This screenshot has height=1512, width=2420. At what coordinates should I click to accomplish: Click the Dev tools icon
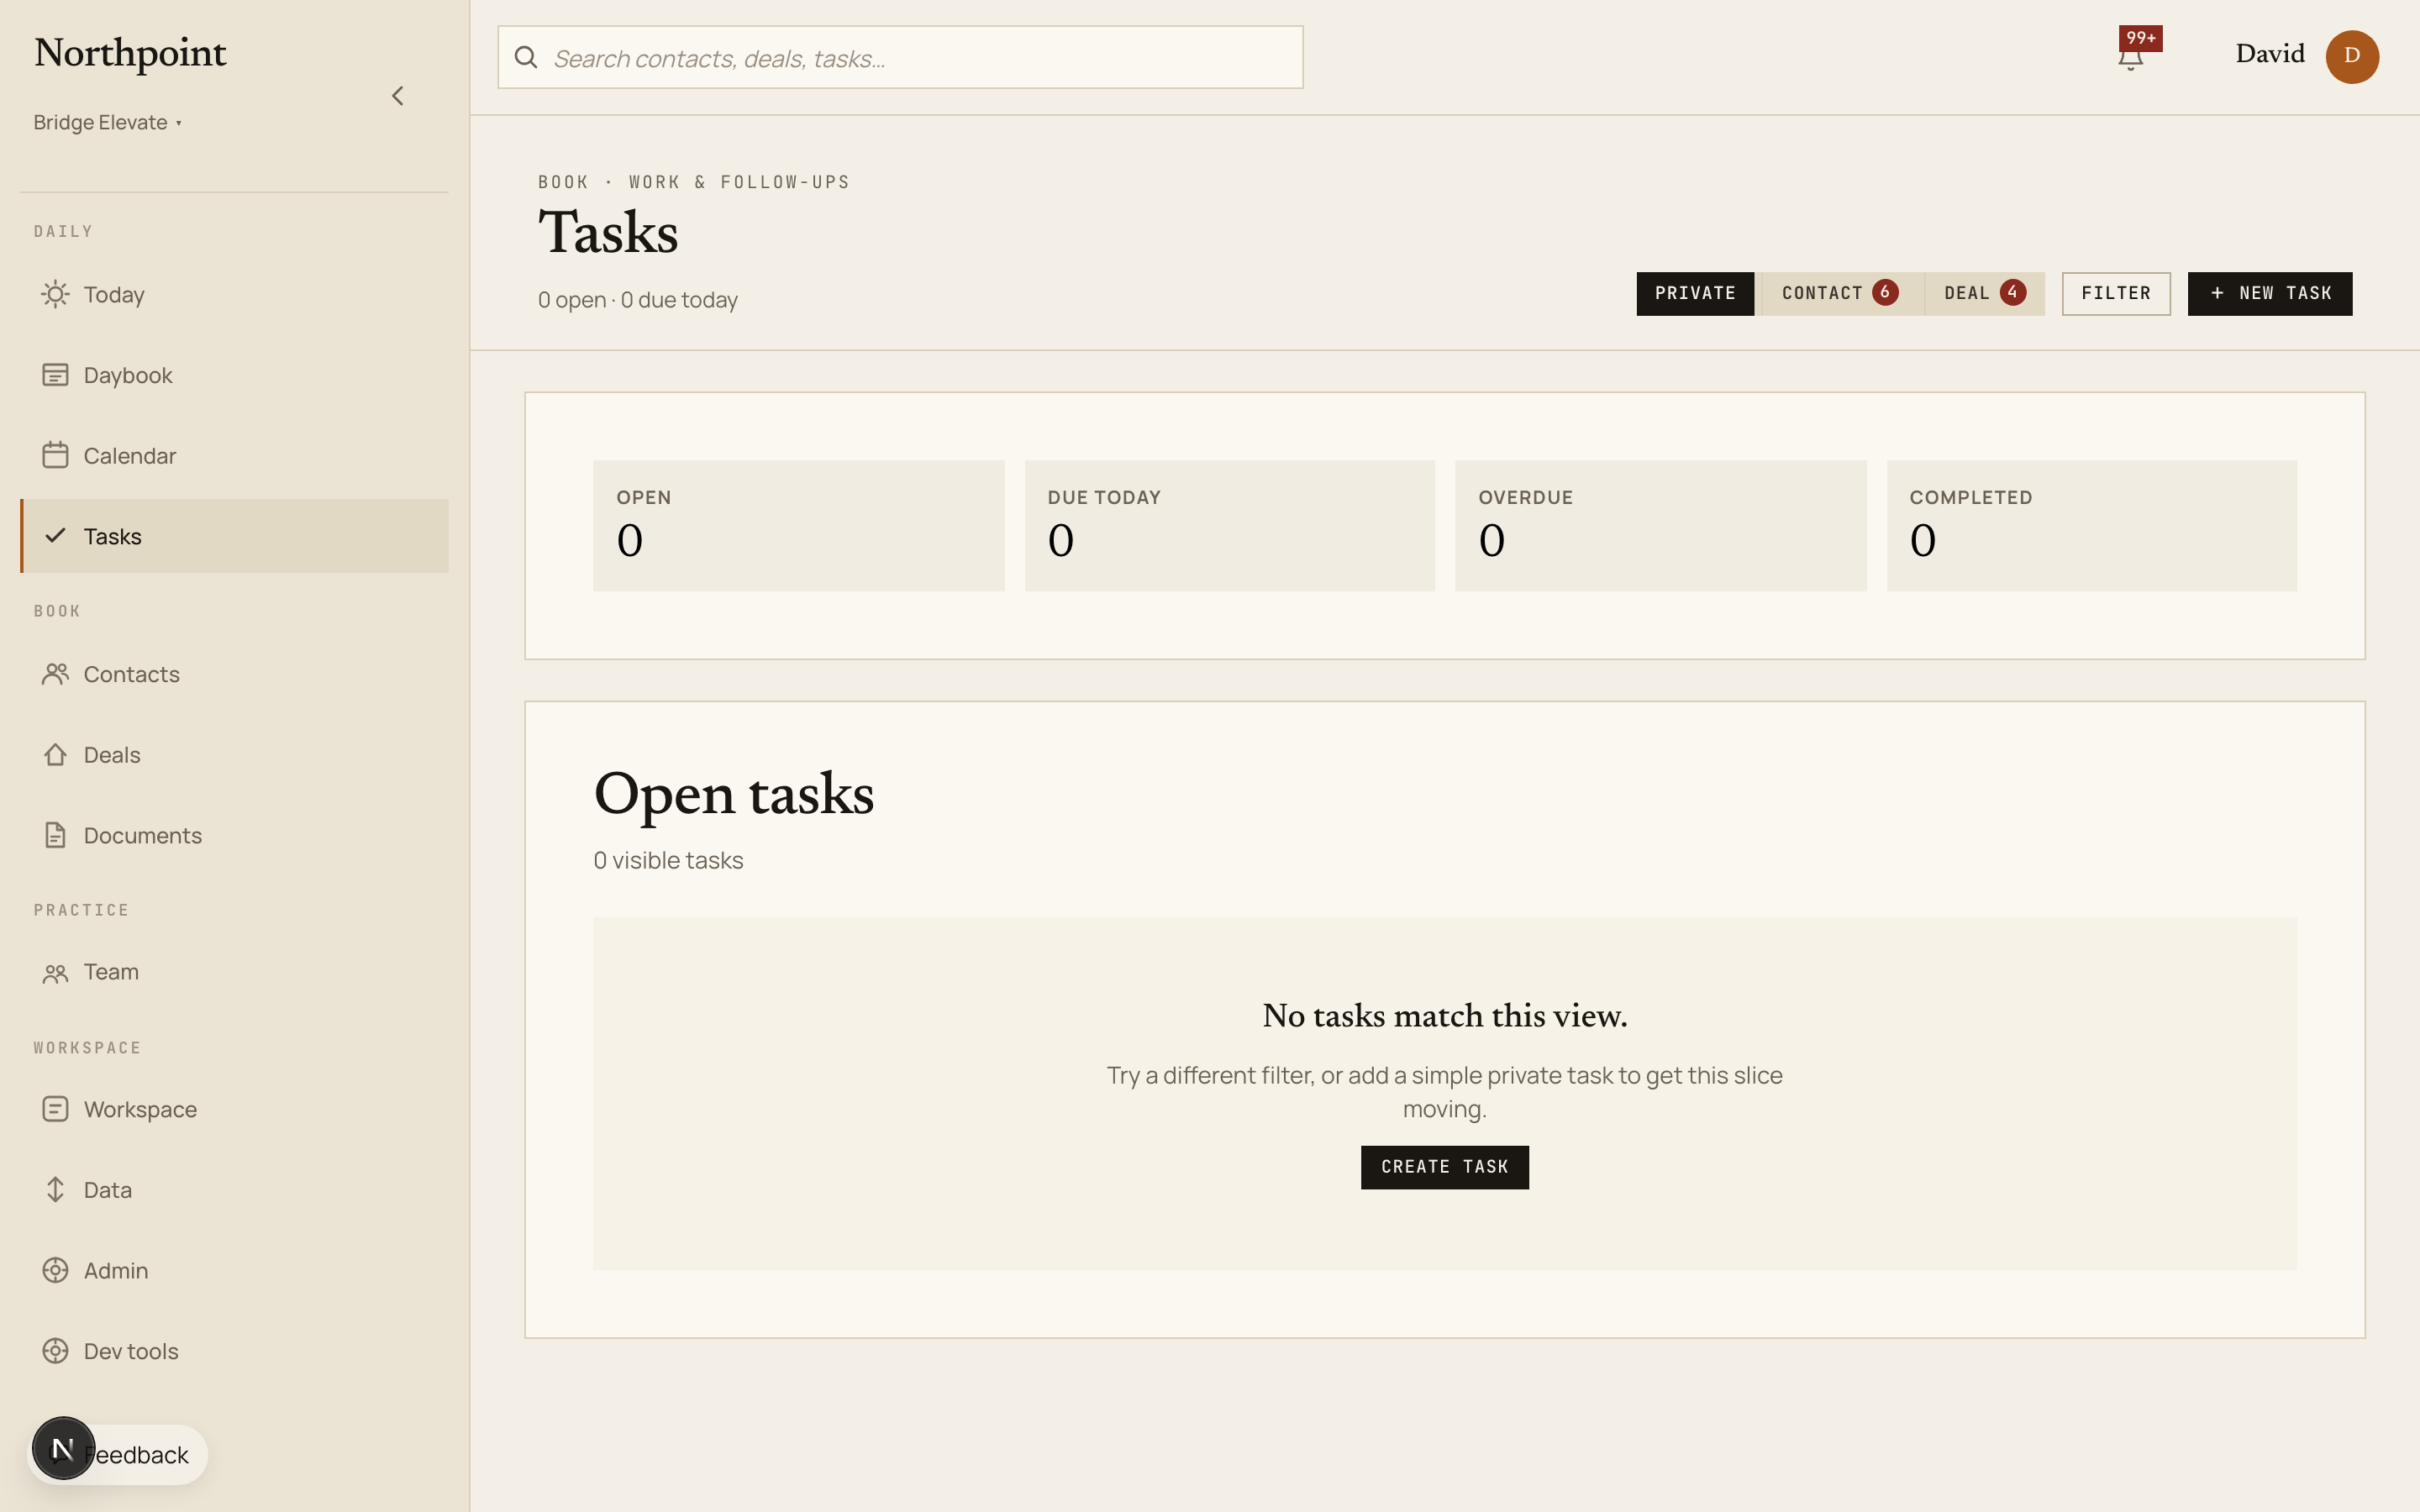[x=55, y=1351]
